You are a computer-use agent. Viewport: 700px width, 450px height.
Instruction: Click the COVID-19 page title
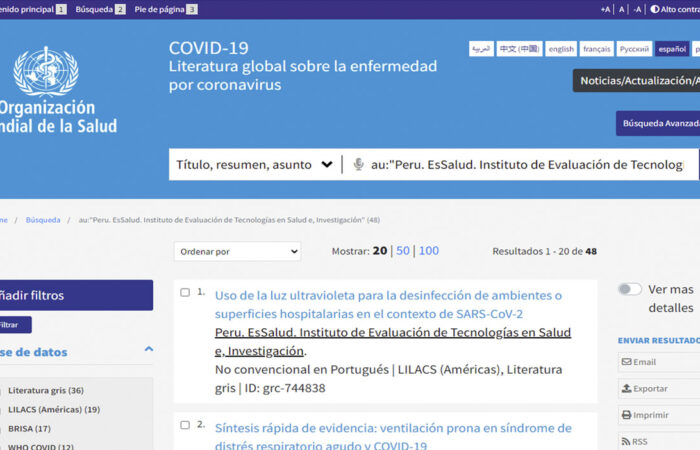point(208,48)
